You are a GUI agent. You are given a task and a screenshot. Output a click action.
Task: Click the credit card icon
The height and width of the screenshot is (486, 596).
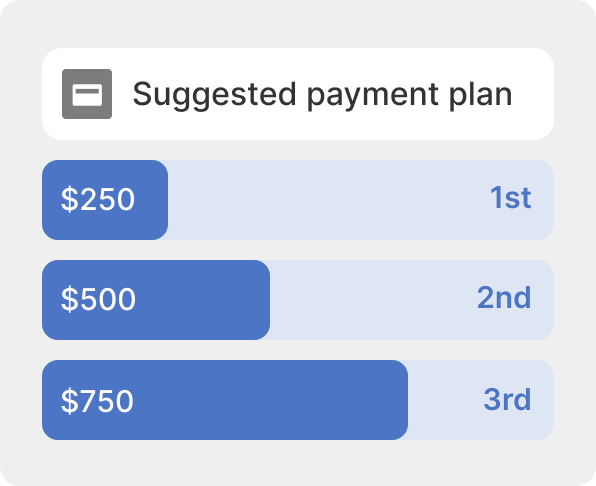click(87, 94)
